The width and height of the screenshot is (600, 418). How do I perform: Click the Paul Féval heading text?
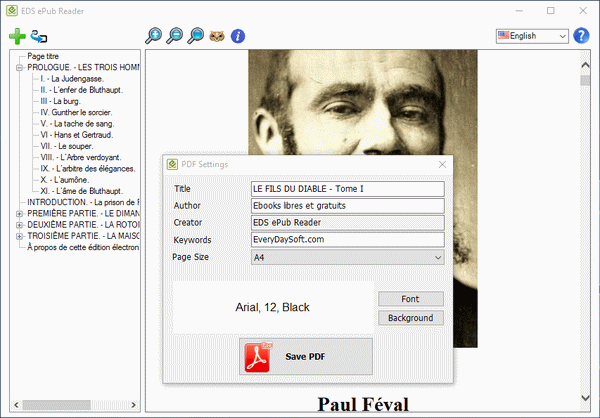pos(363,404)
